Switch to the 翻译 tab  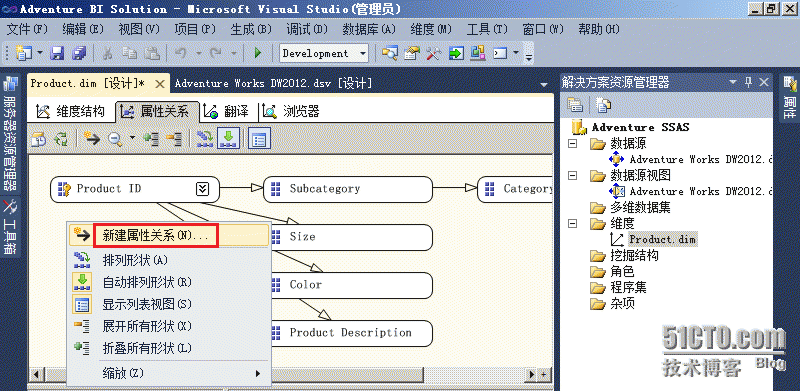pos(227,111)
